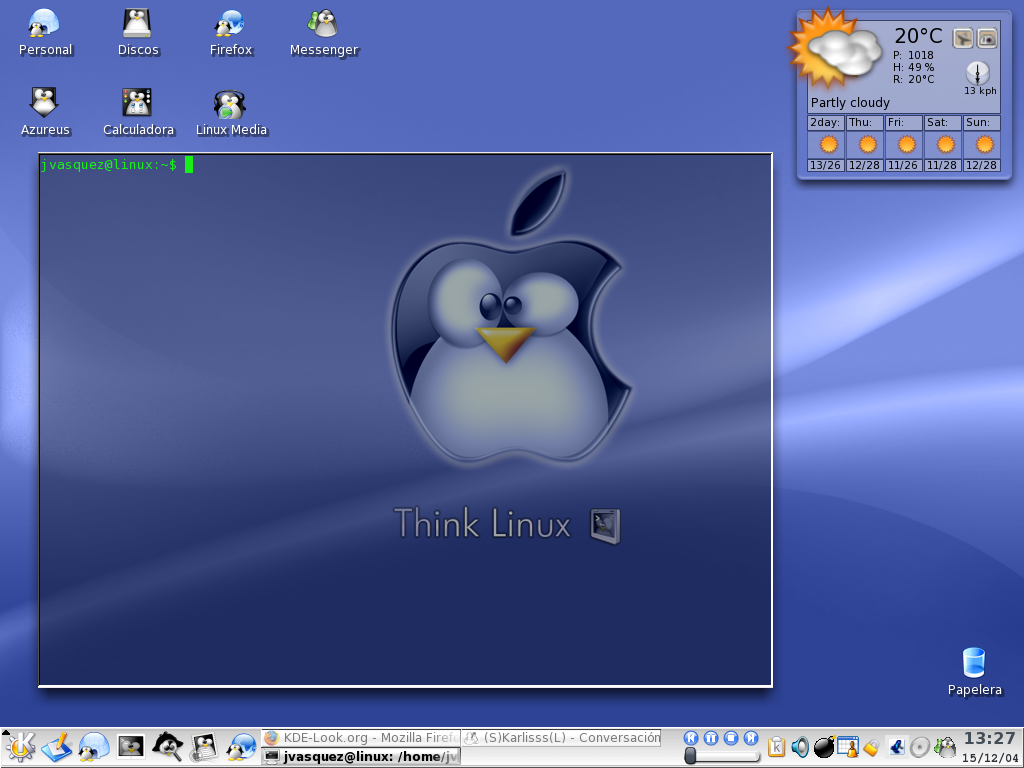This screenshot has width=1024, height=768.
Task: Expand the panel hide arrow above the K menu
Action: [x=6, y=731]
